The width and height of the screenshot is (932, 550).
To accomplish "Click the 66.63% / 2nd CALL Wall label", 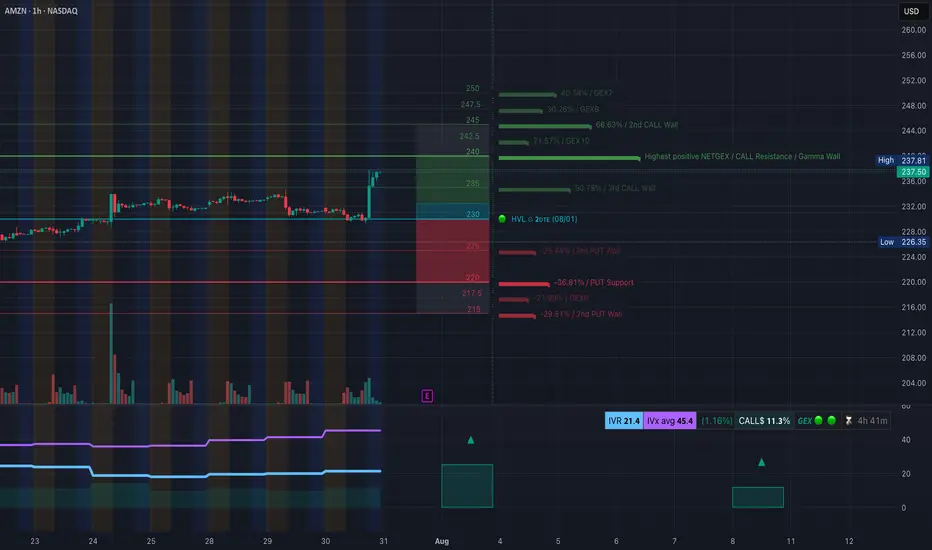I will 637,125.
